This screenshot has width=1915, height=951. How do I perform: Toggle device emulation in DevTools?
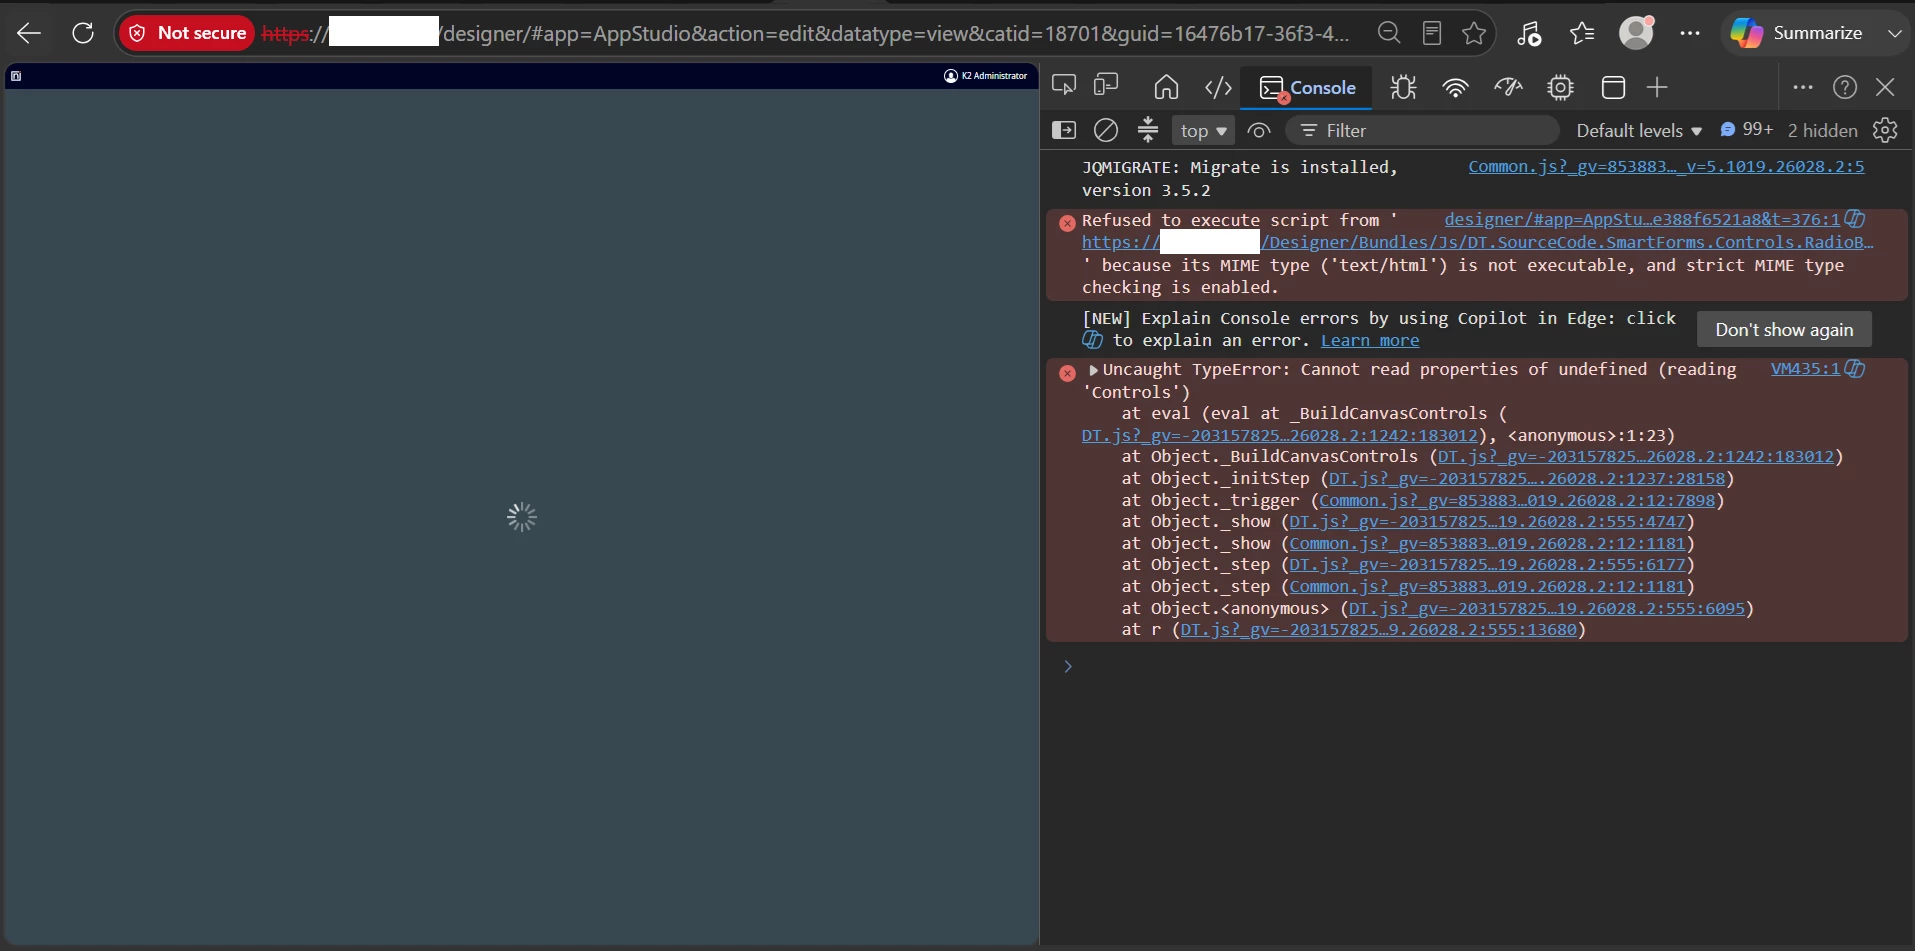1106,86
